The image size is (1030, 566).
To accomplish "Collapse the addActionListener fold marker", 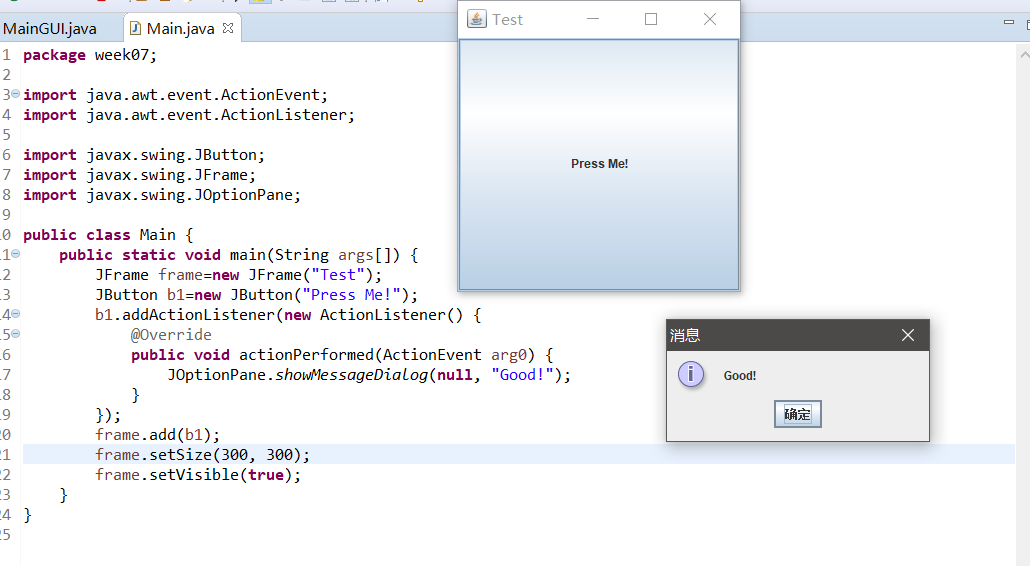I will 15,314.
